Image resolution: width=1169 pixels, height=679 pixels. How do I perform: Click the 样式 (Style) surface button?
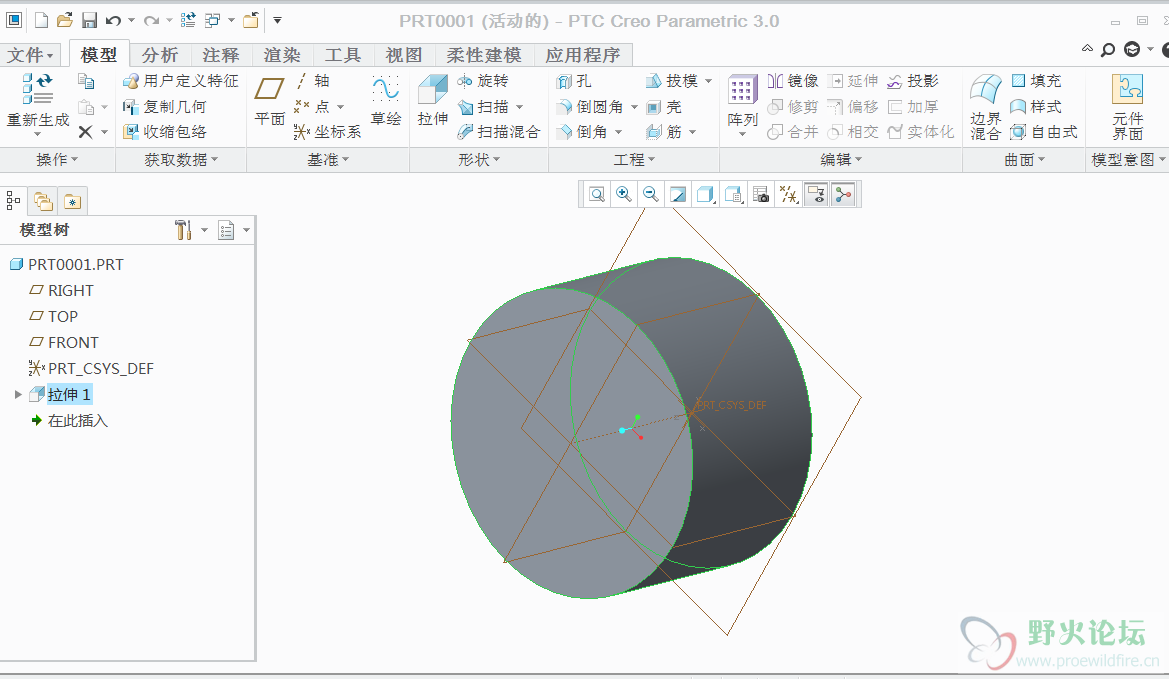pos(1036,107)
